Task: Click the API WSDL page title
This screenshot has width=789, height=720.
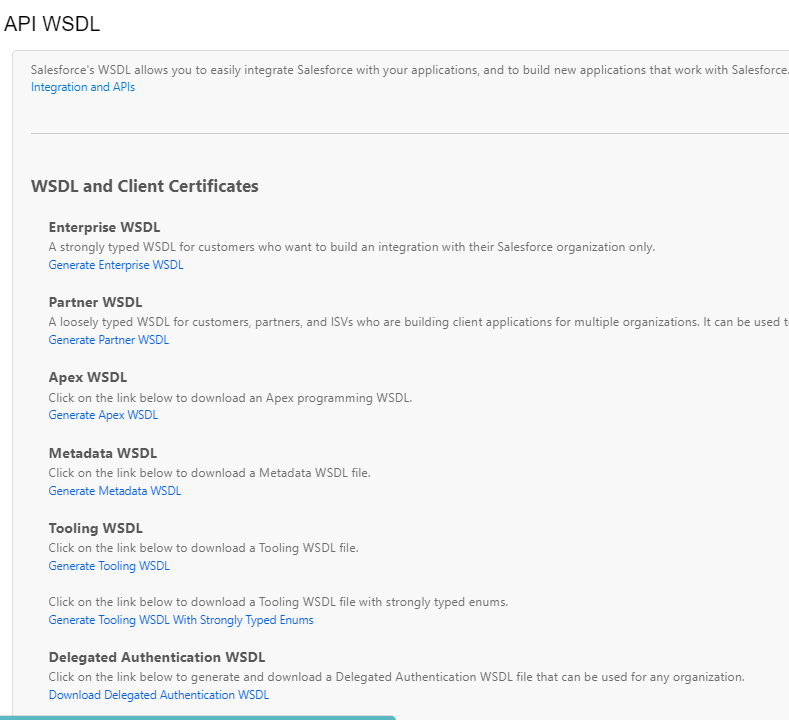Action: point(52,24)
